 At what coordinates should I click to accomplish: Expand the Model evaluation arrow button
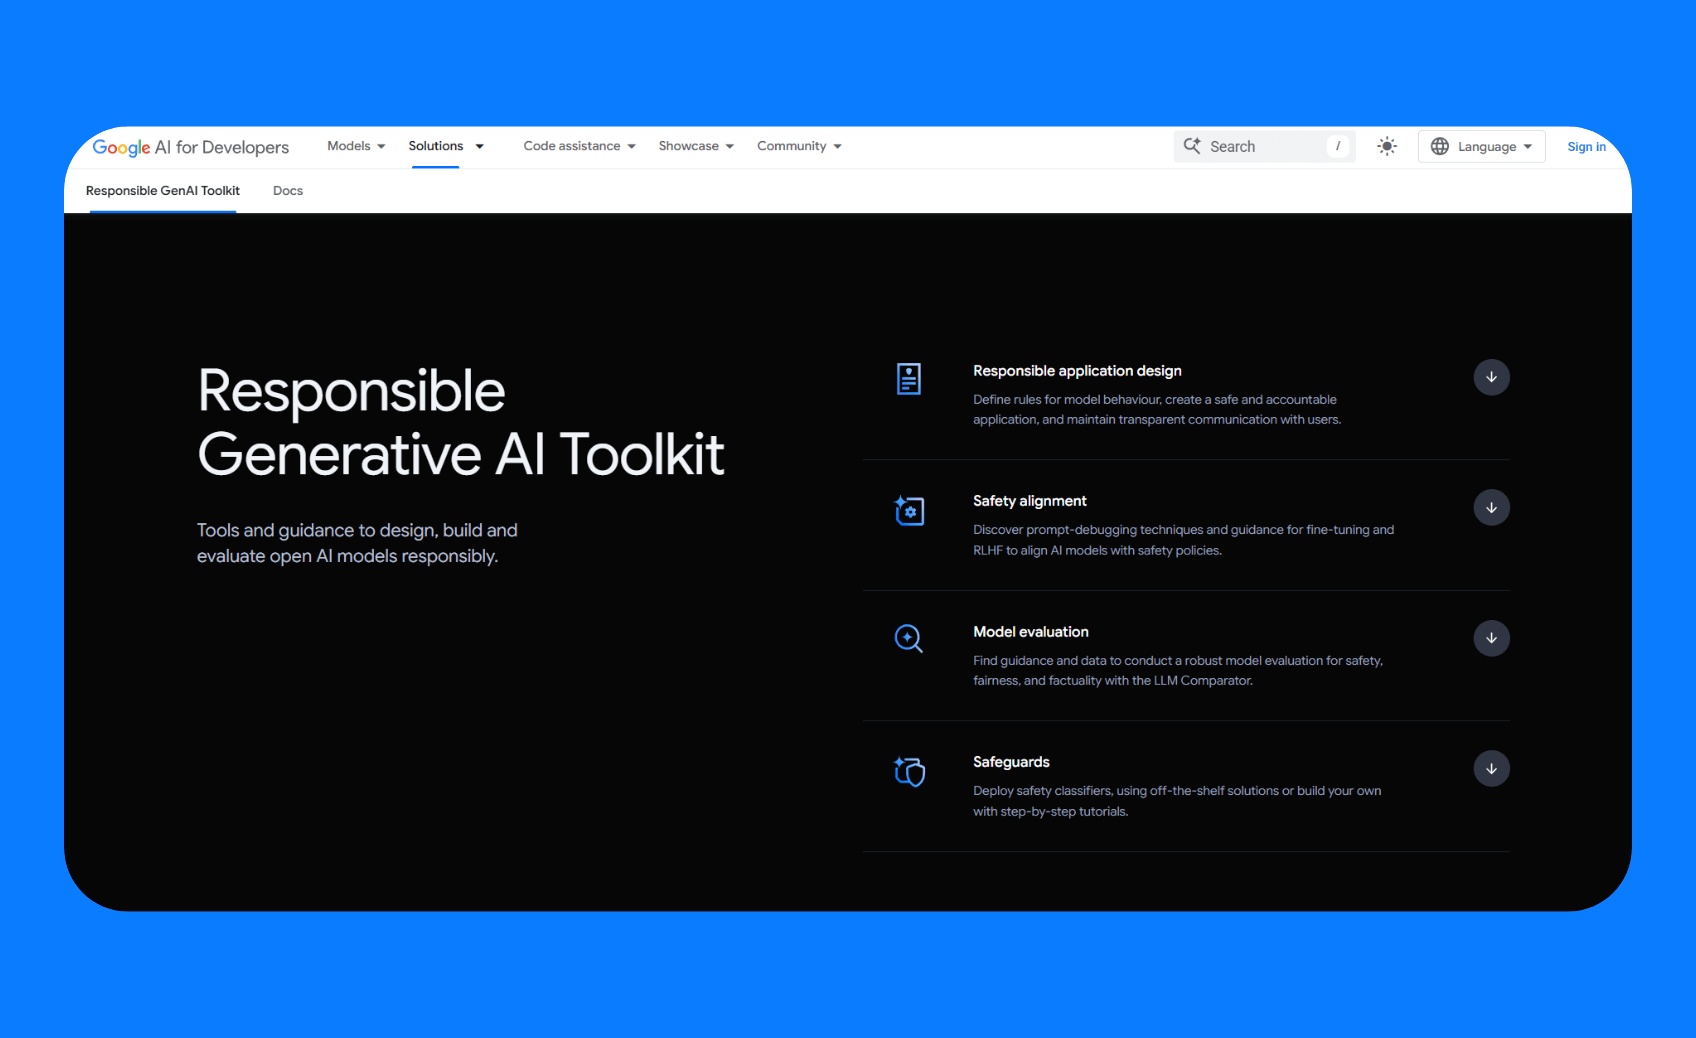click(x=1491, y=638)
